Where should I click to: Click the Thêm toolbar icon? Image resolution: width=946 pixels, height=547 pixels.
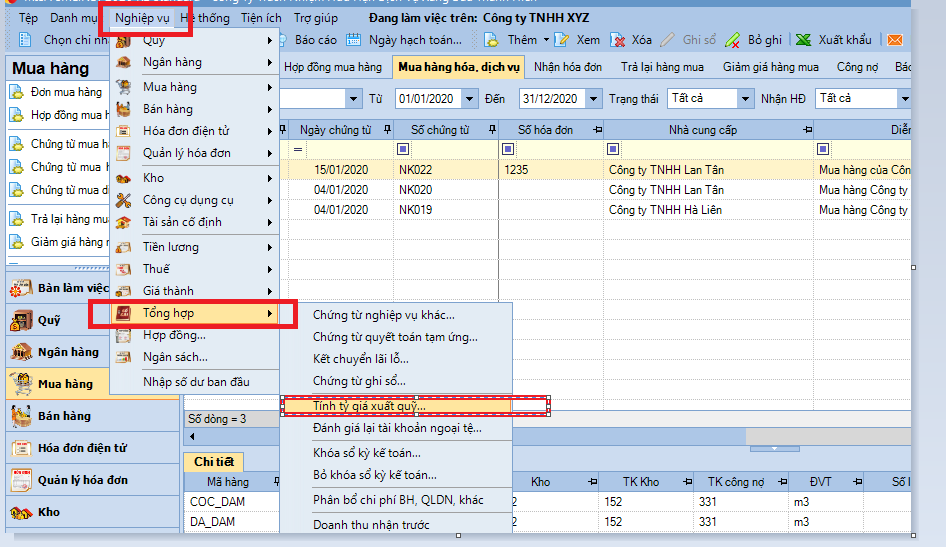pos(492,40)
